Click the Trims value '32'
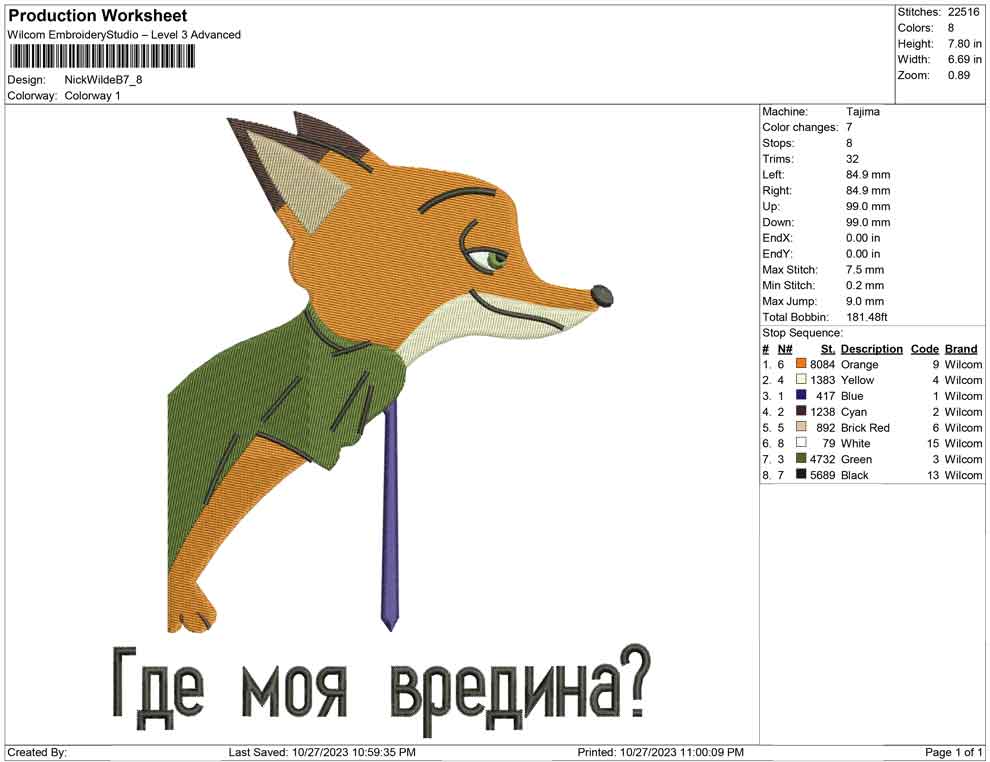This screenshot has width=990, height=762. tap(852, 159)
